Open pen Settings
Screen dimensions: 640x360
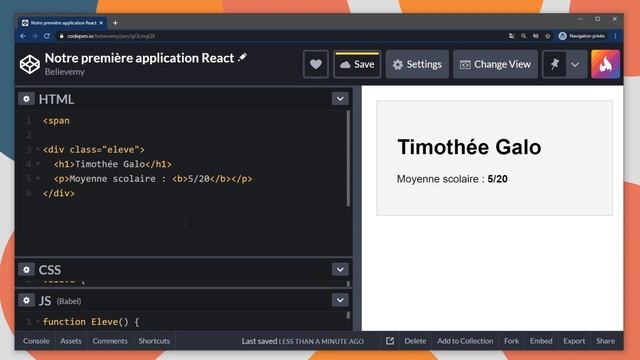click(x=417, y=64)
